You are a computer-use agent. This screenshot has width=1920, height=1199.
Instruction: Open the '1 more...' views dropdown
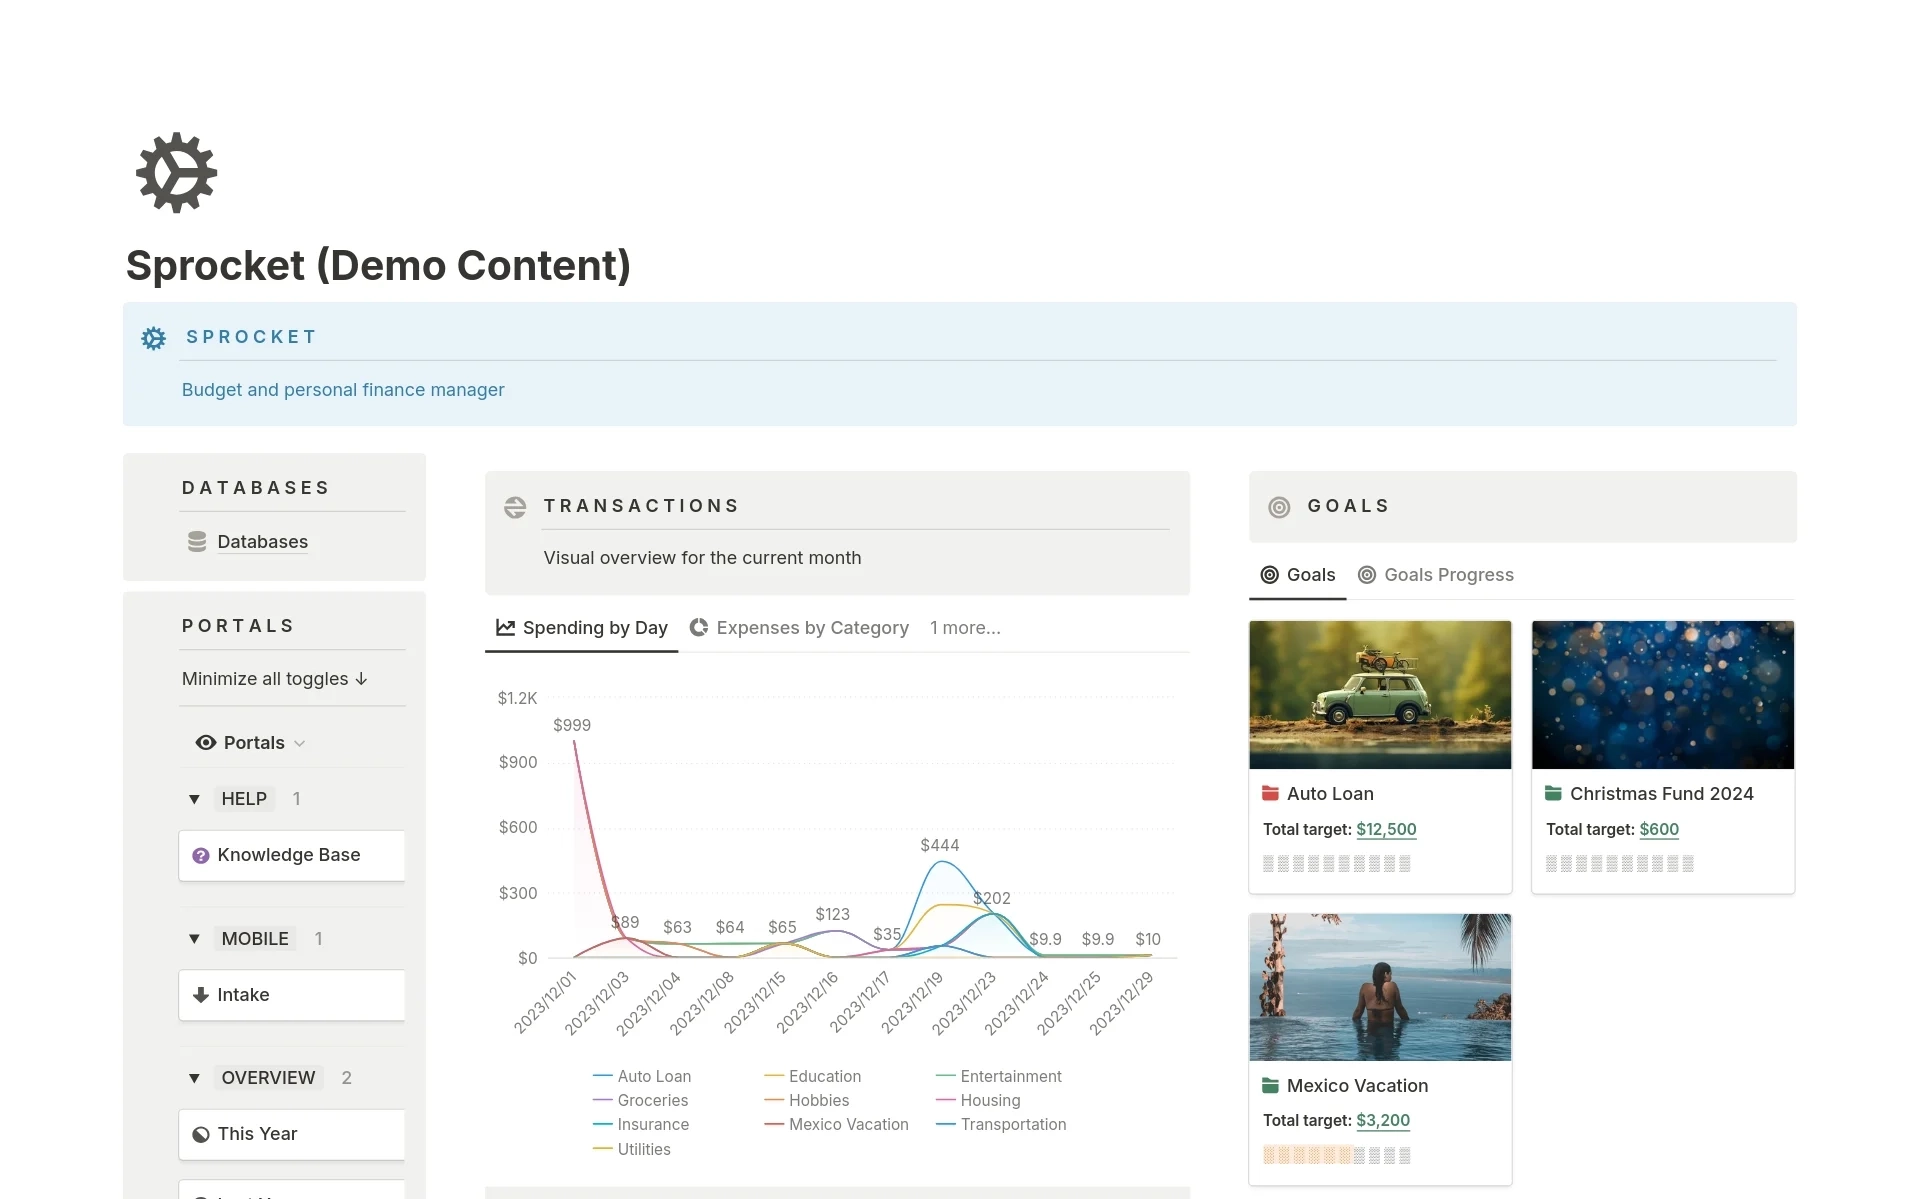[965, 628]
